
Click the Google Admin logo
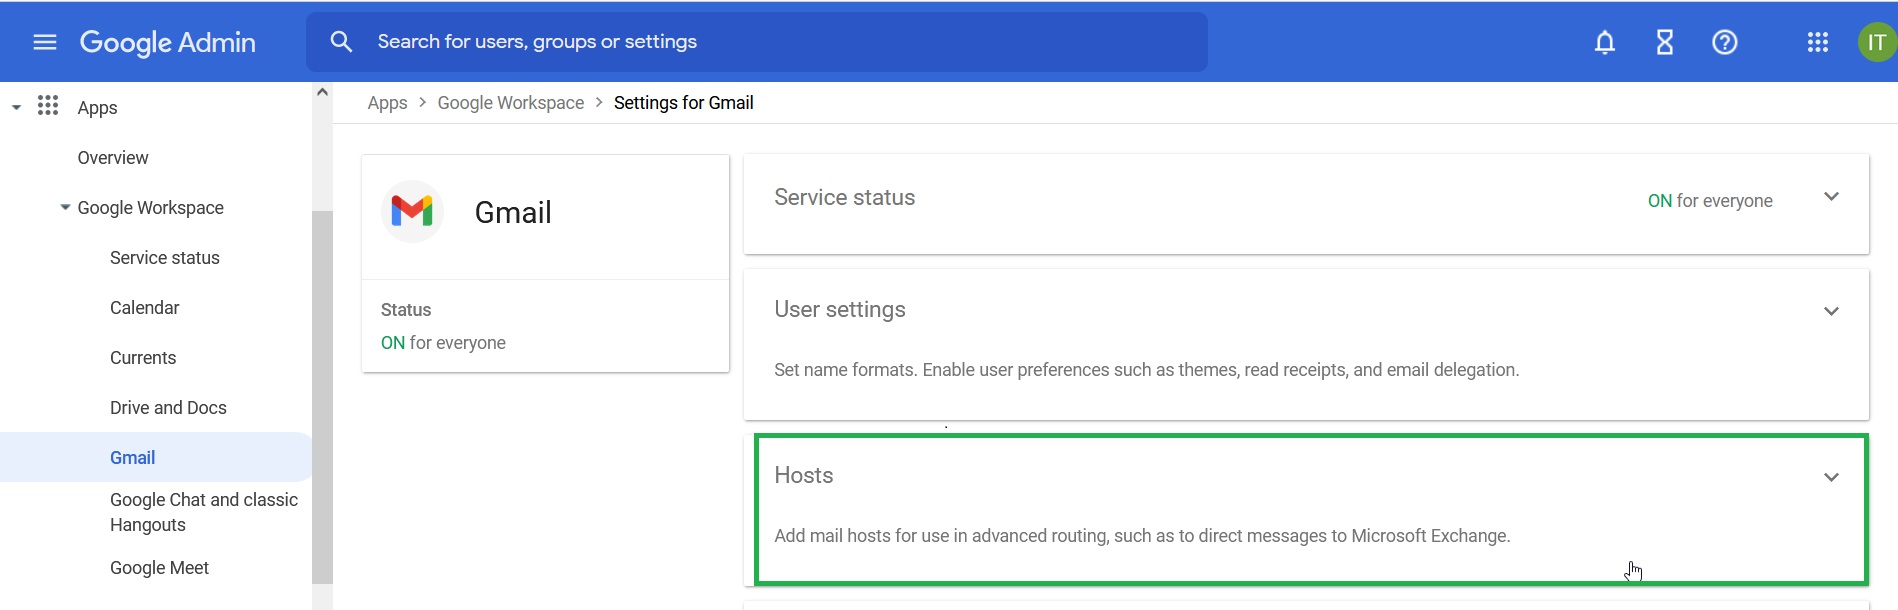pyautogui.click(x=168, y=42)
